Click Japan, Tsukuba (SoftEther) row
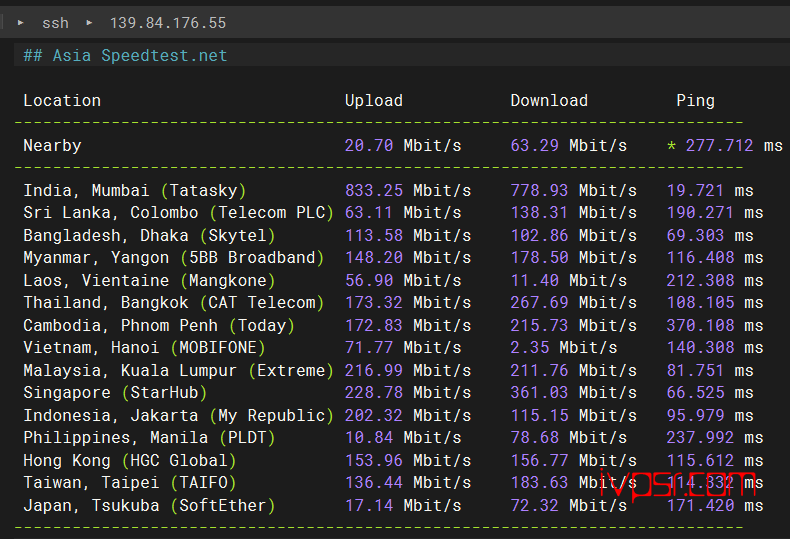Image resolution: width=790 pixels, height=539 pixels. [149, 505]
